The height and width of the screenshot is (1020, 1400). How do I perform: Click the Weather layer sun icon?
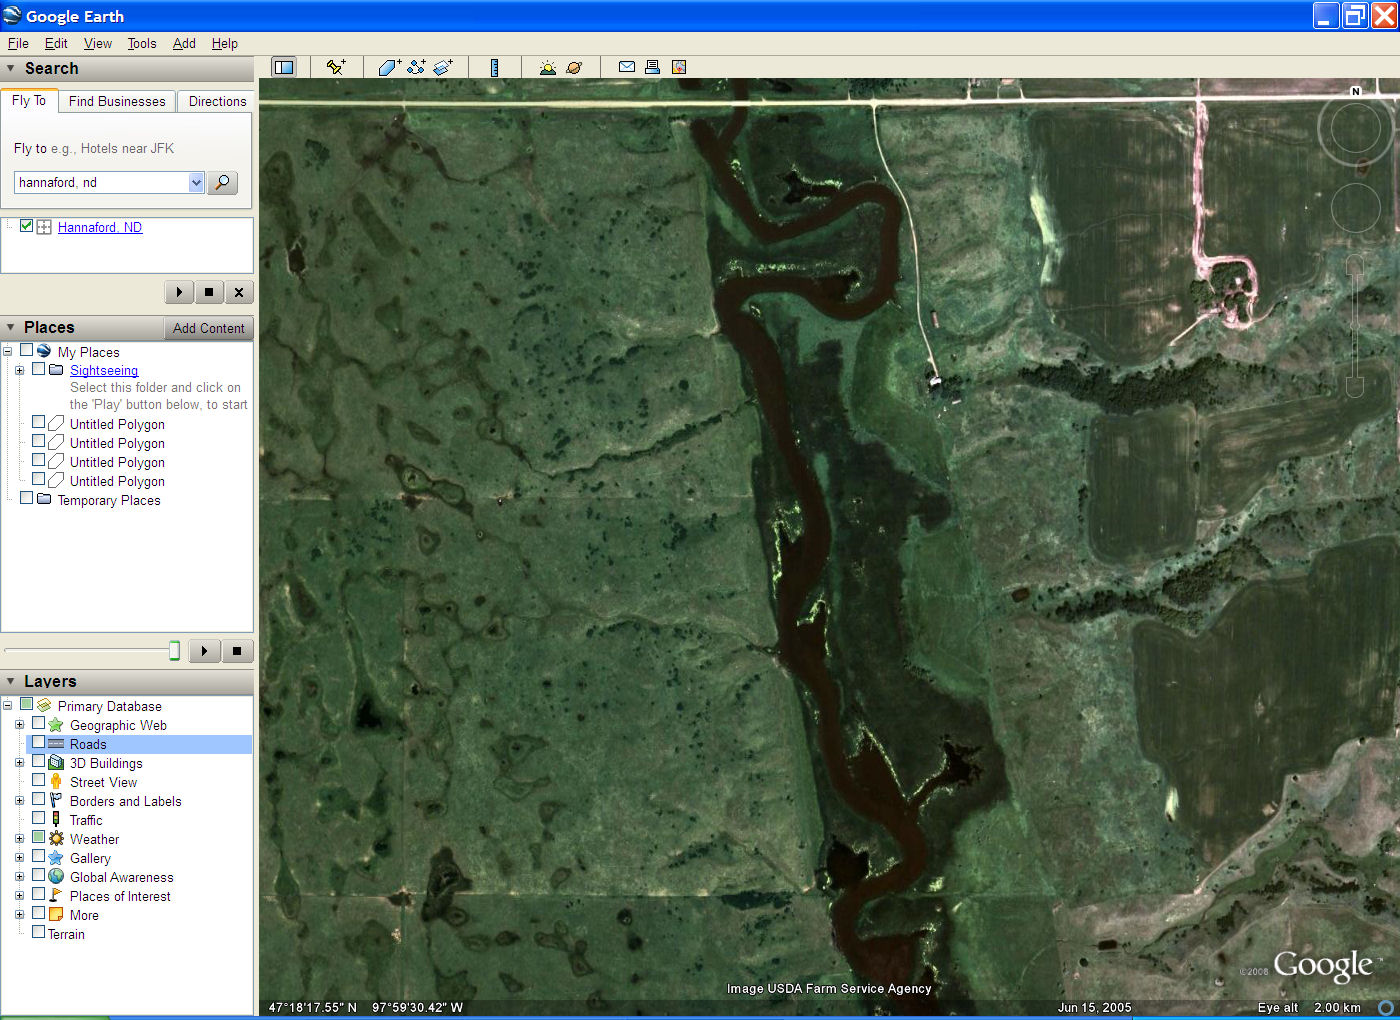[x=56, y=839]
